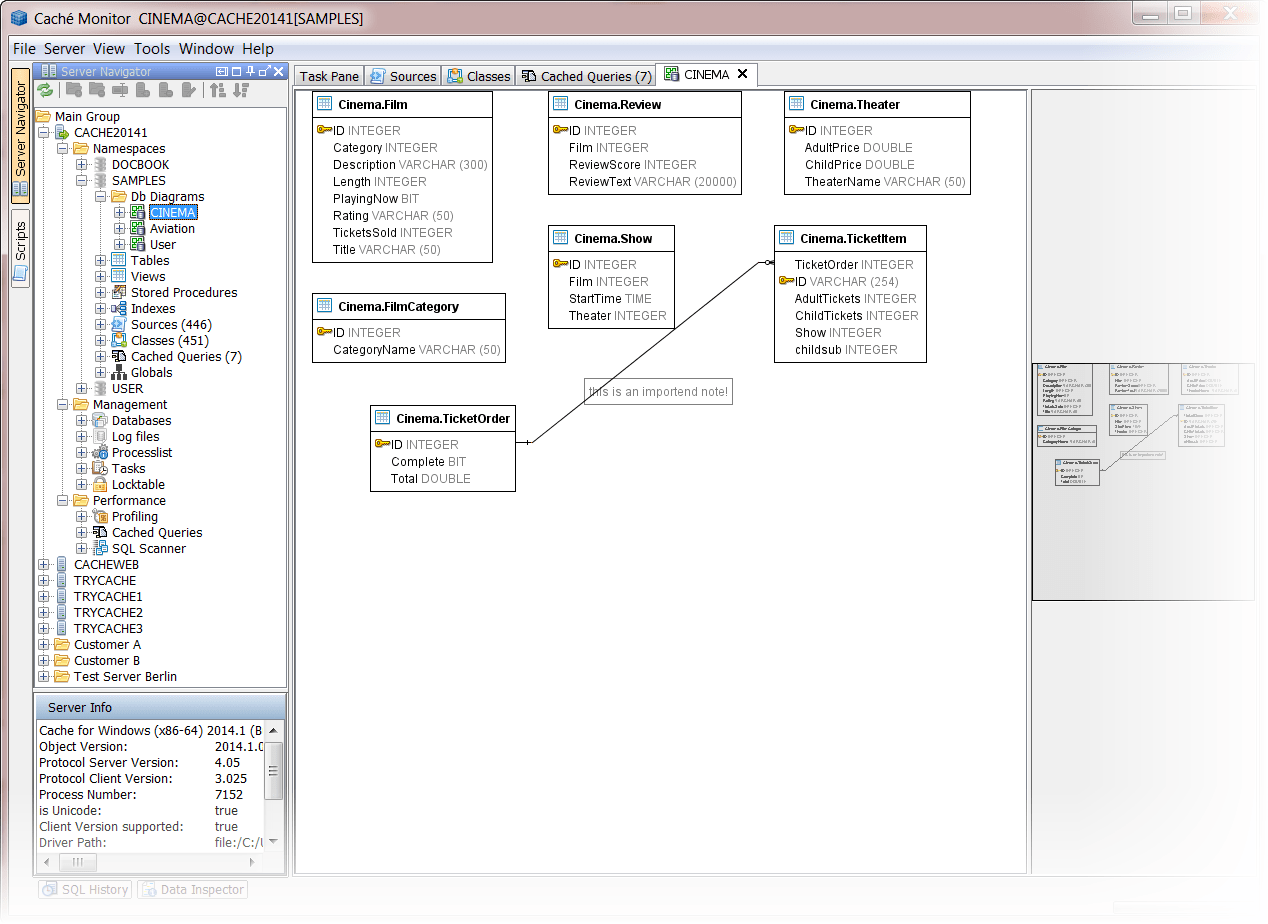
Task: Expand the Stored Procedures node
Action: click(x=101, y=293)
